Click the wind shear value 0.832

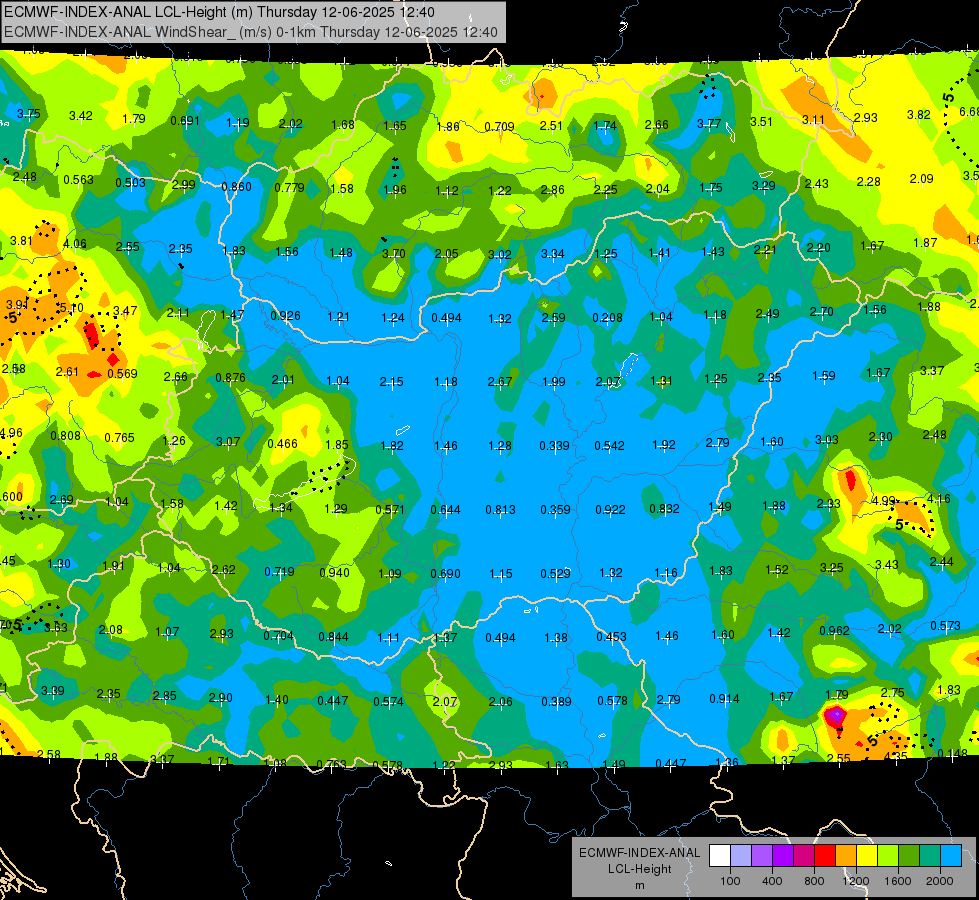click(x=664, y=508)
